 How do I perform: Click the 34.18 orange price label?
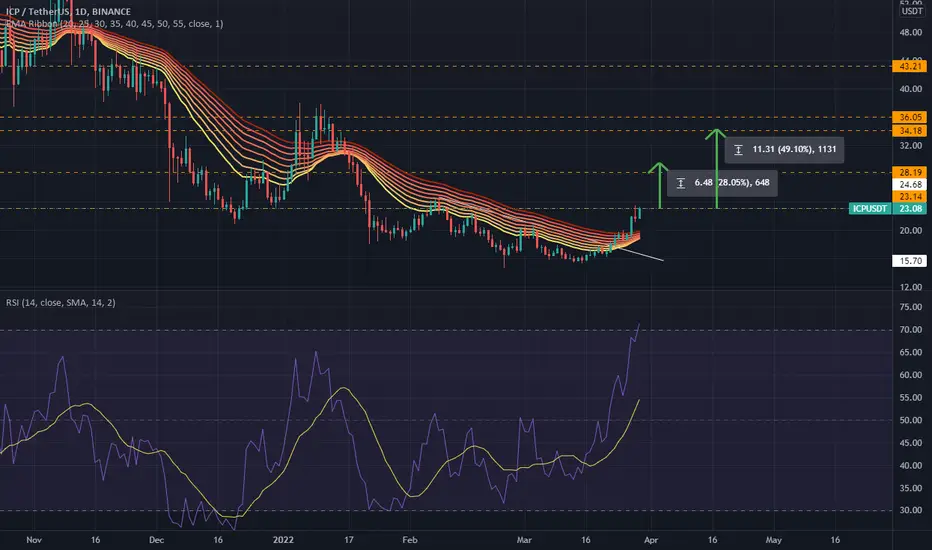tap(909, 131)
